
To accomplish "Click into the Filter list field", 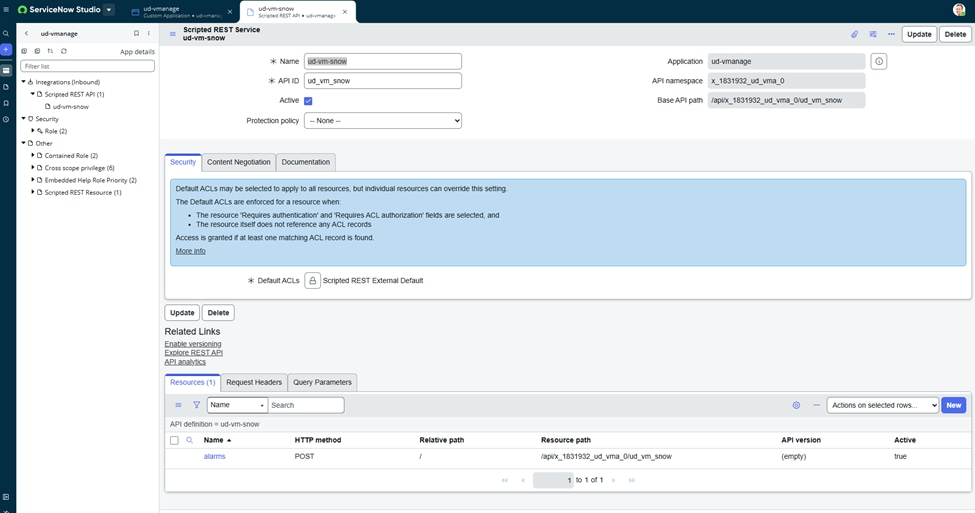I will pos(88,66).
